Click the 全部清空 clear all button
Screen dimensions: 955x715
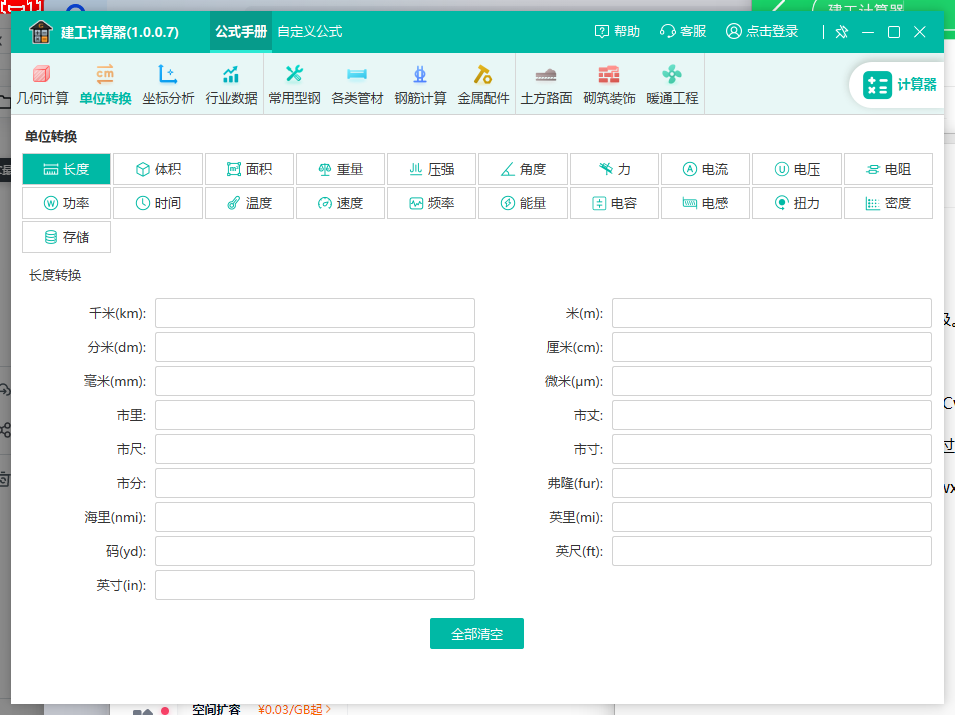click(476, 634)
